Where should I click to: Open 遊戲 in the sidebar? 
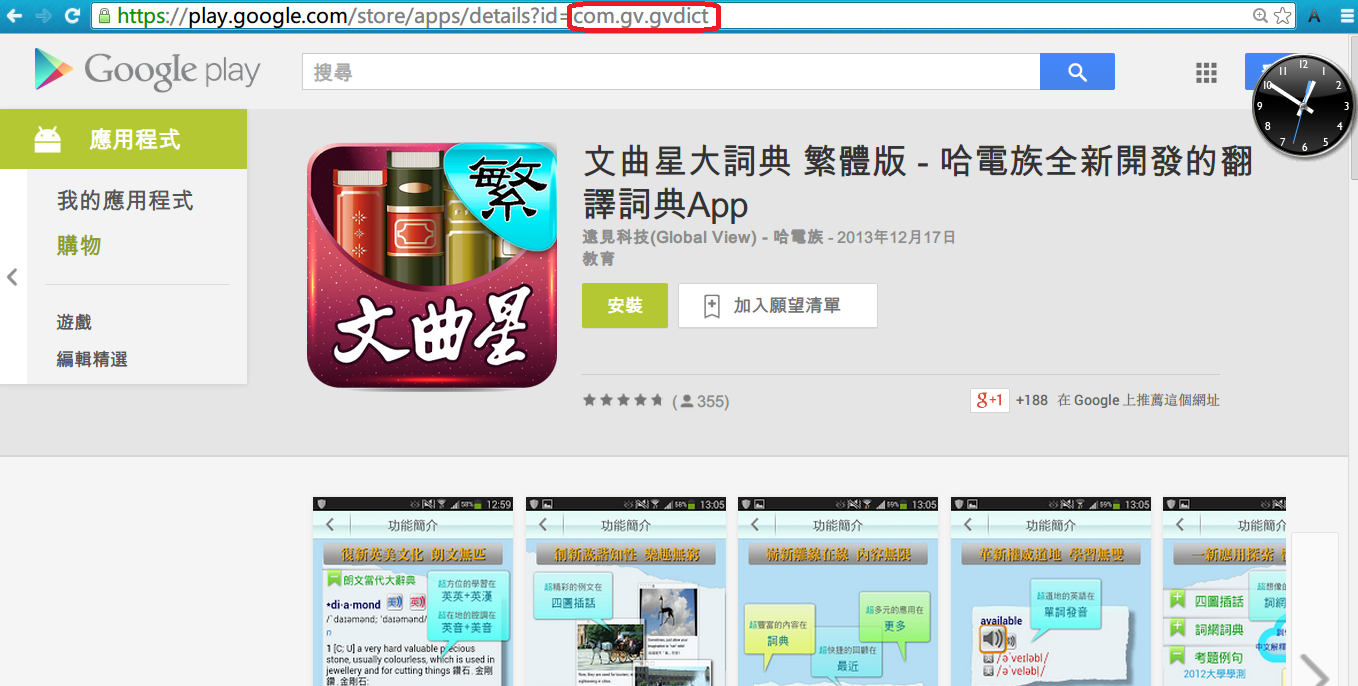click(x=74, y=322)
